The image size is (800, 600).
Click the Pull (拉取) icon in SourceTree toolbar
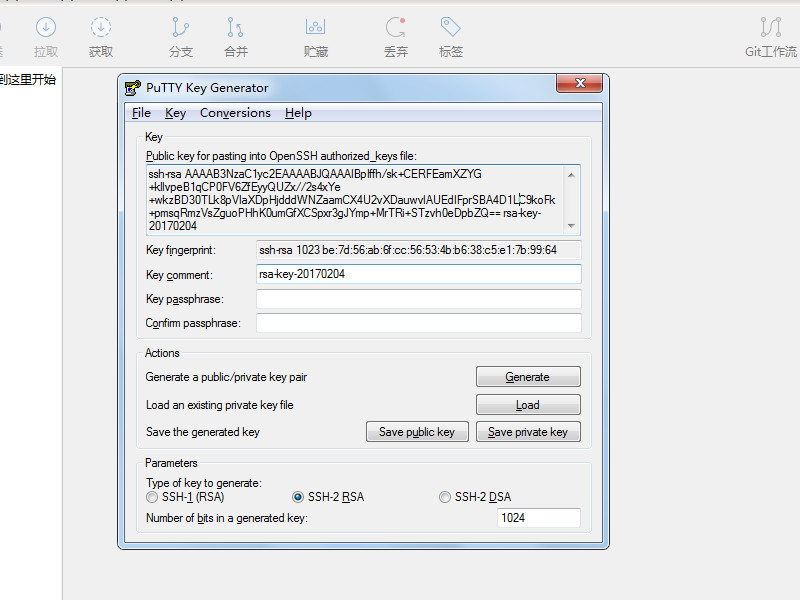(x=46, y=28)
